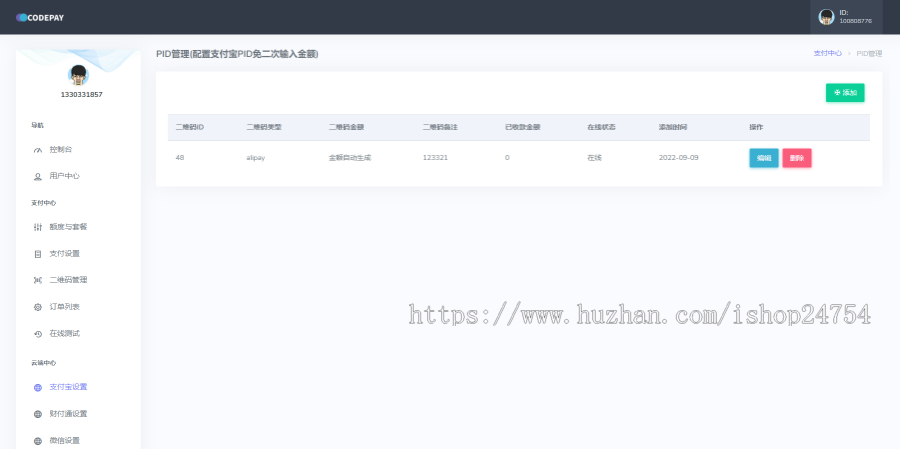Click the 支付设置 document icon
The image size is (900, 449).
coord(38,254)
